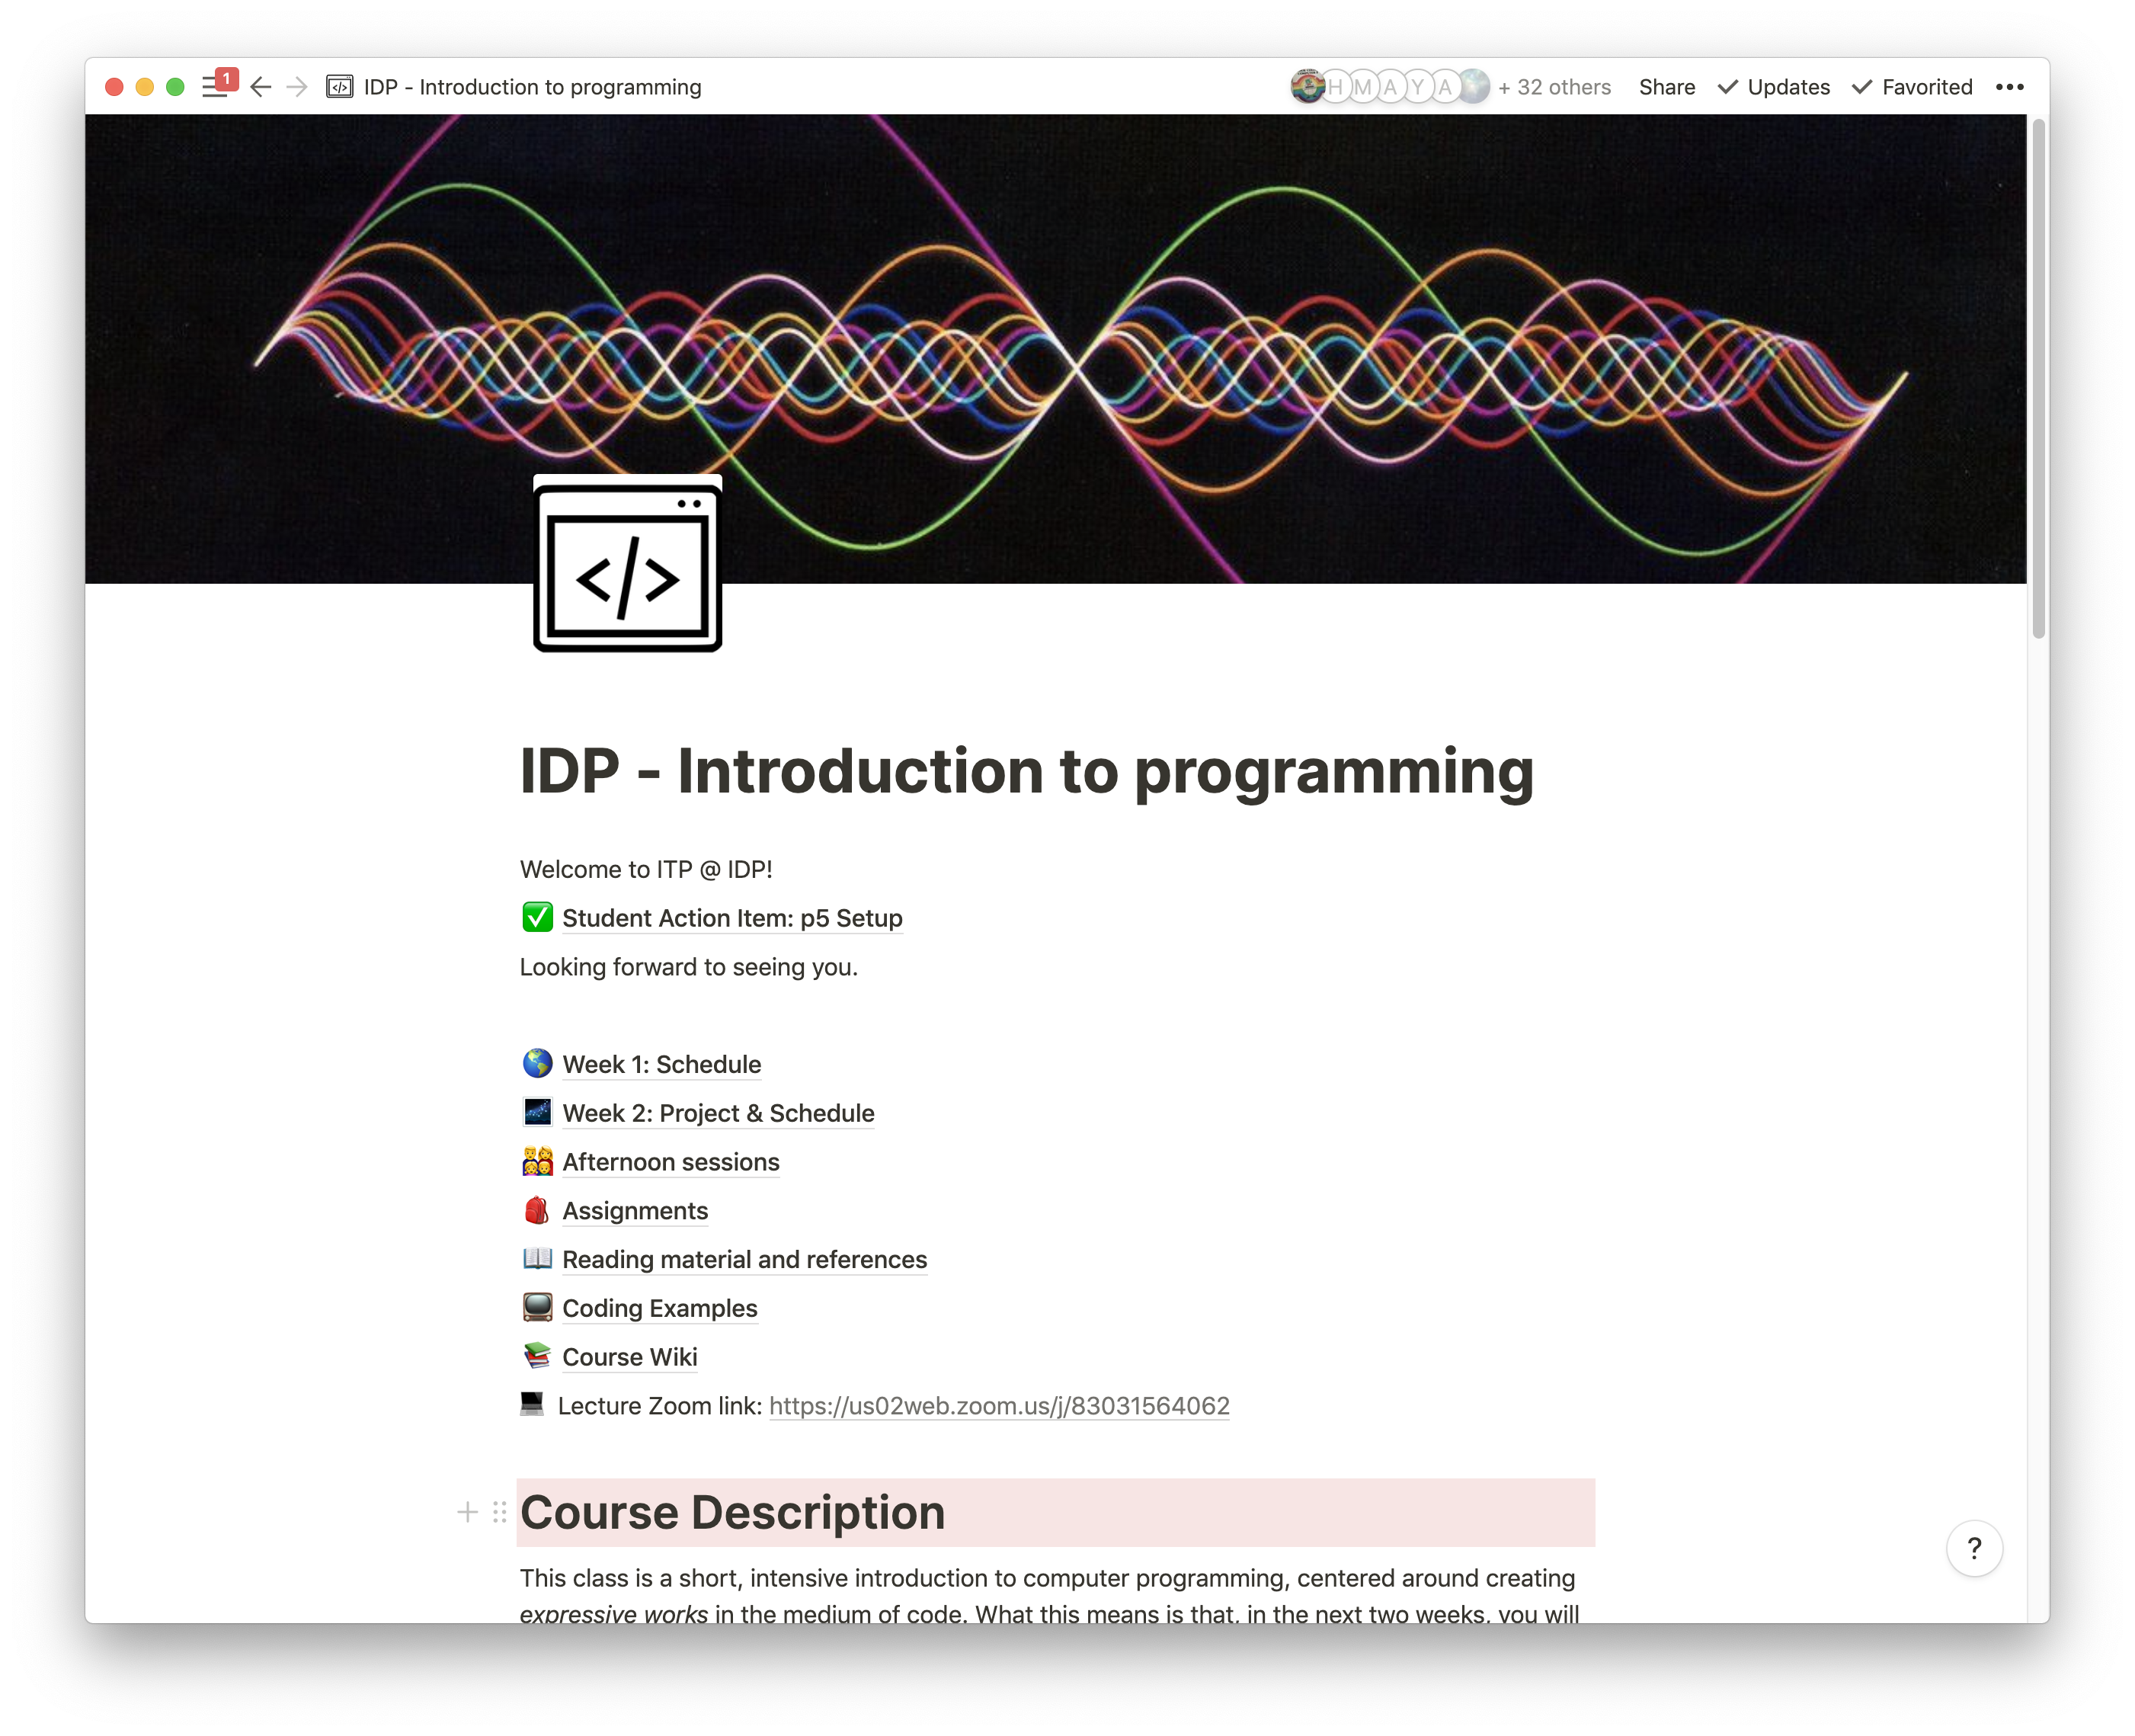The height and width of the screenshot is (1736, 2135).
Task: Toggle the Updates follow setting
Action: (1774, 87)
